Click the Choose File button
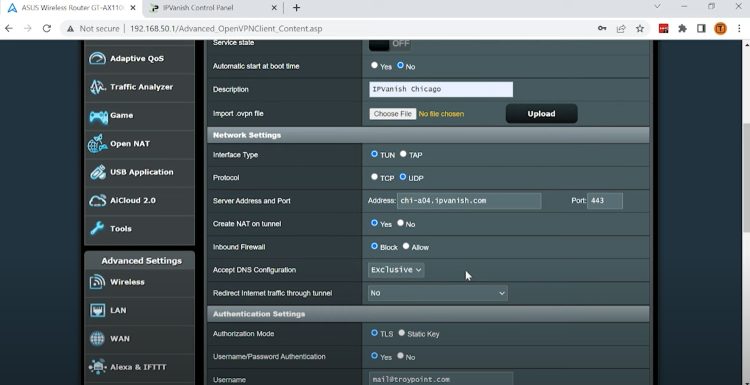 click(393, 114)
